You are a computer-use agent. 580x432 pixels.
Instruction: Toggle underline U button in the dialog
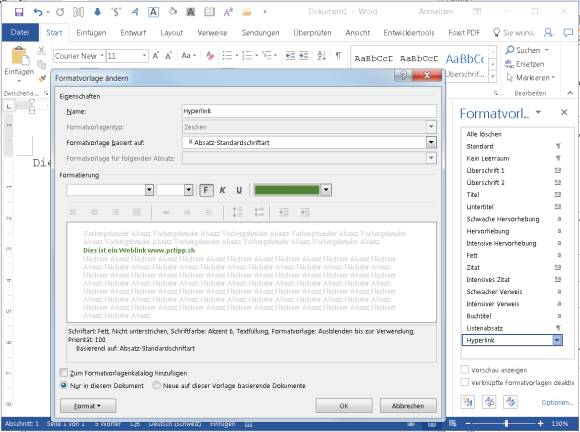[x=239, y=190]
